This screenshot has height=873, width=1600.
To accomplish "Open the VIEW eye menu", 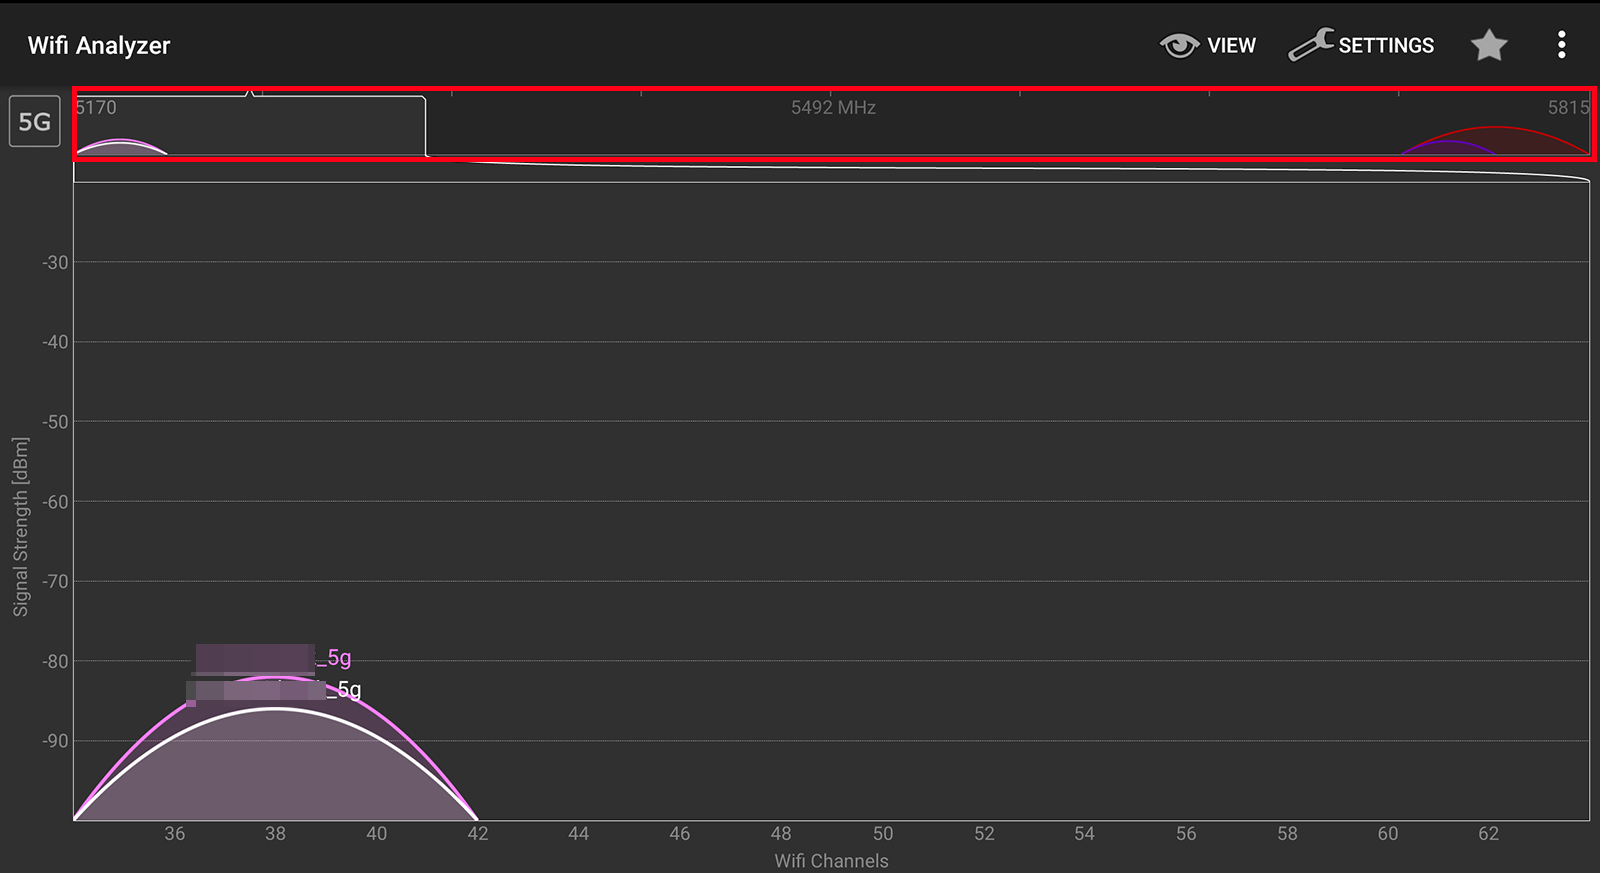I will (1207, 45).
